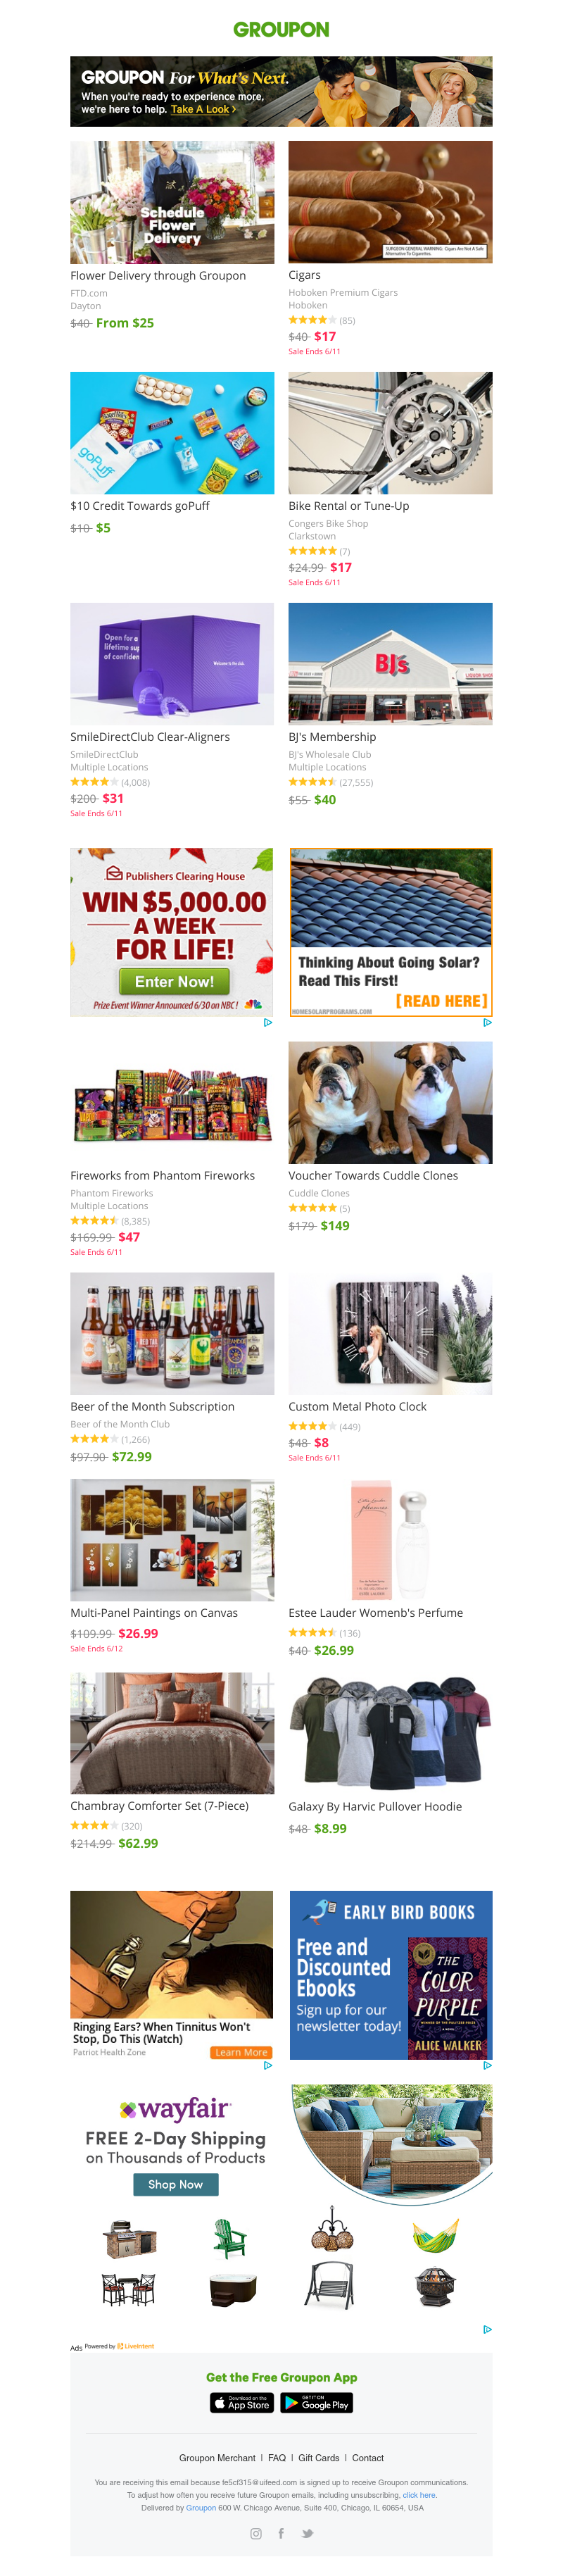Open the Custom Metal Photo Clock image
The height and width of the screenshot is (2576, 563).
pyautogui.click(x=390, y=1333)
